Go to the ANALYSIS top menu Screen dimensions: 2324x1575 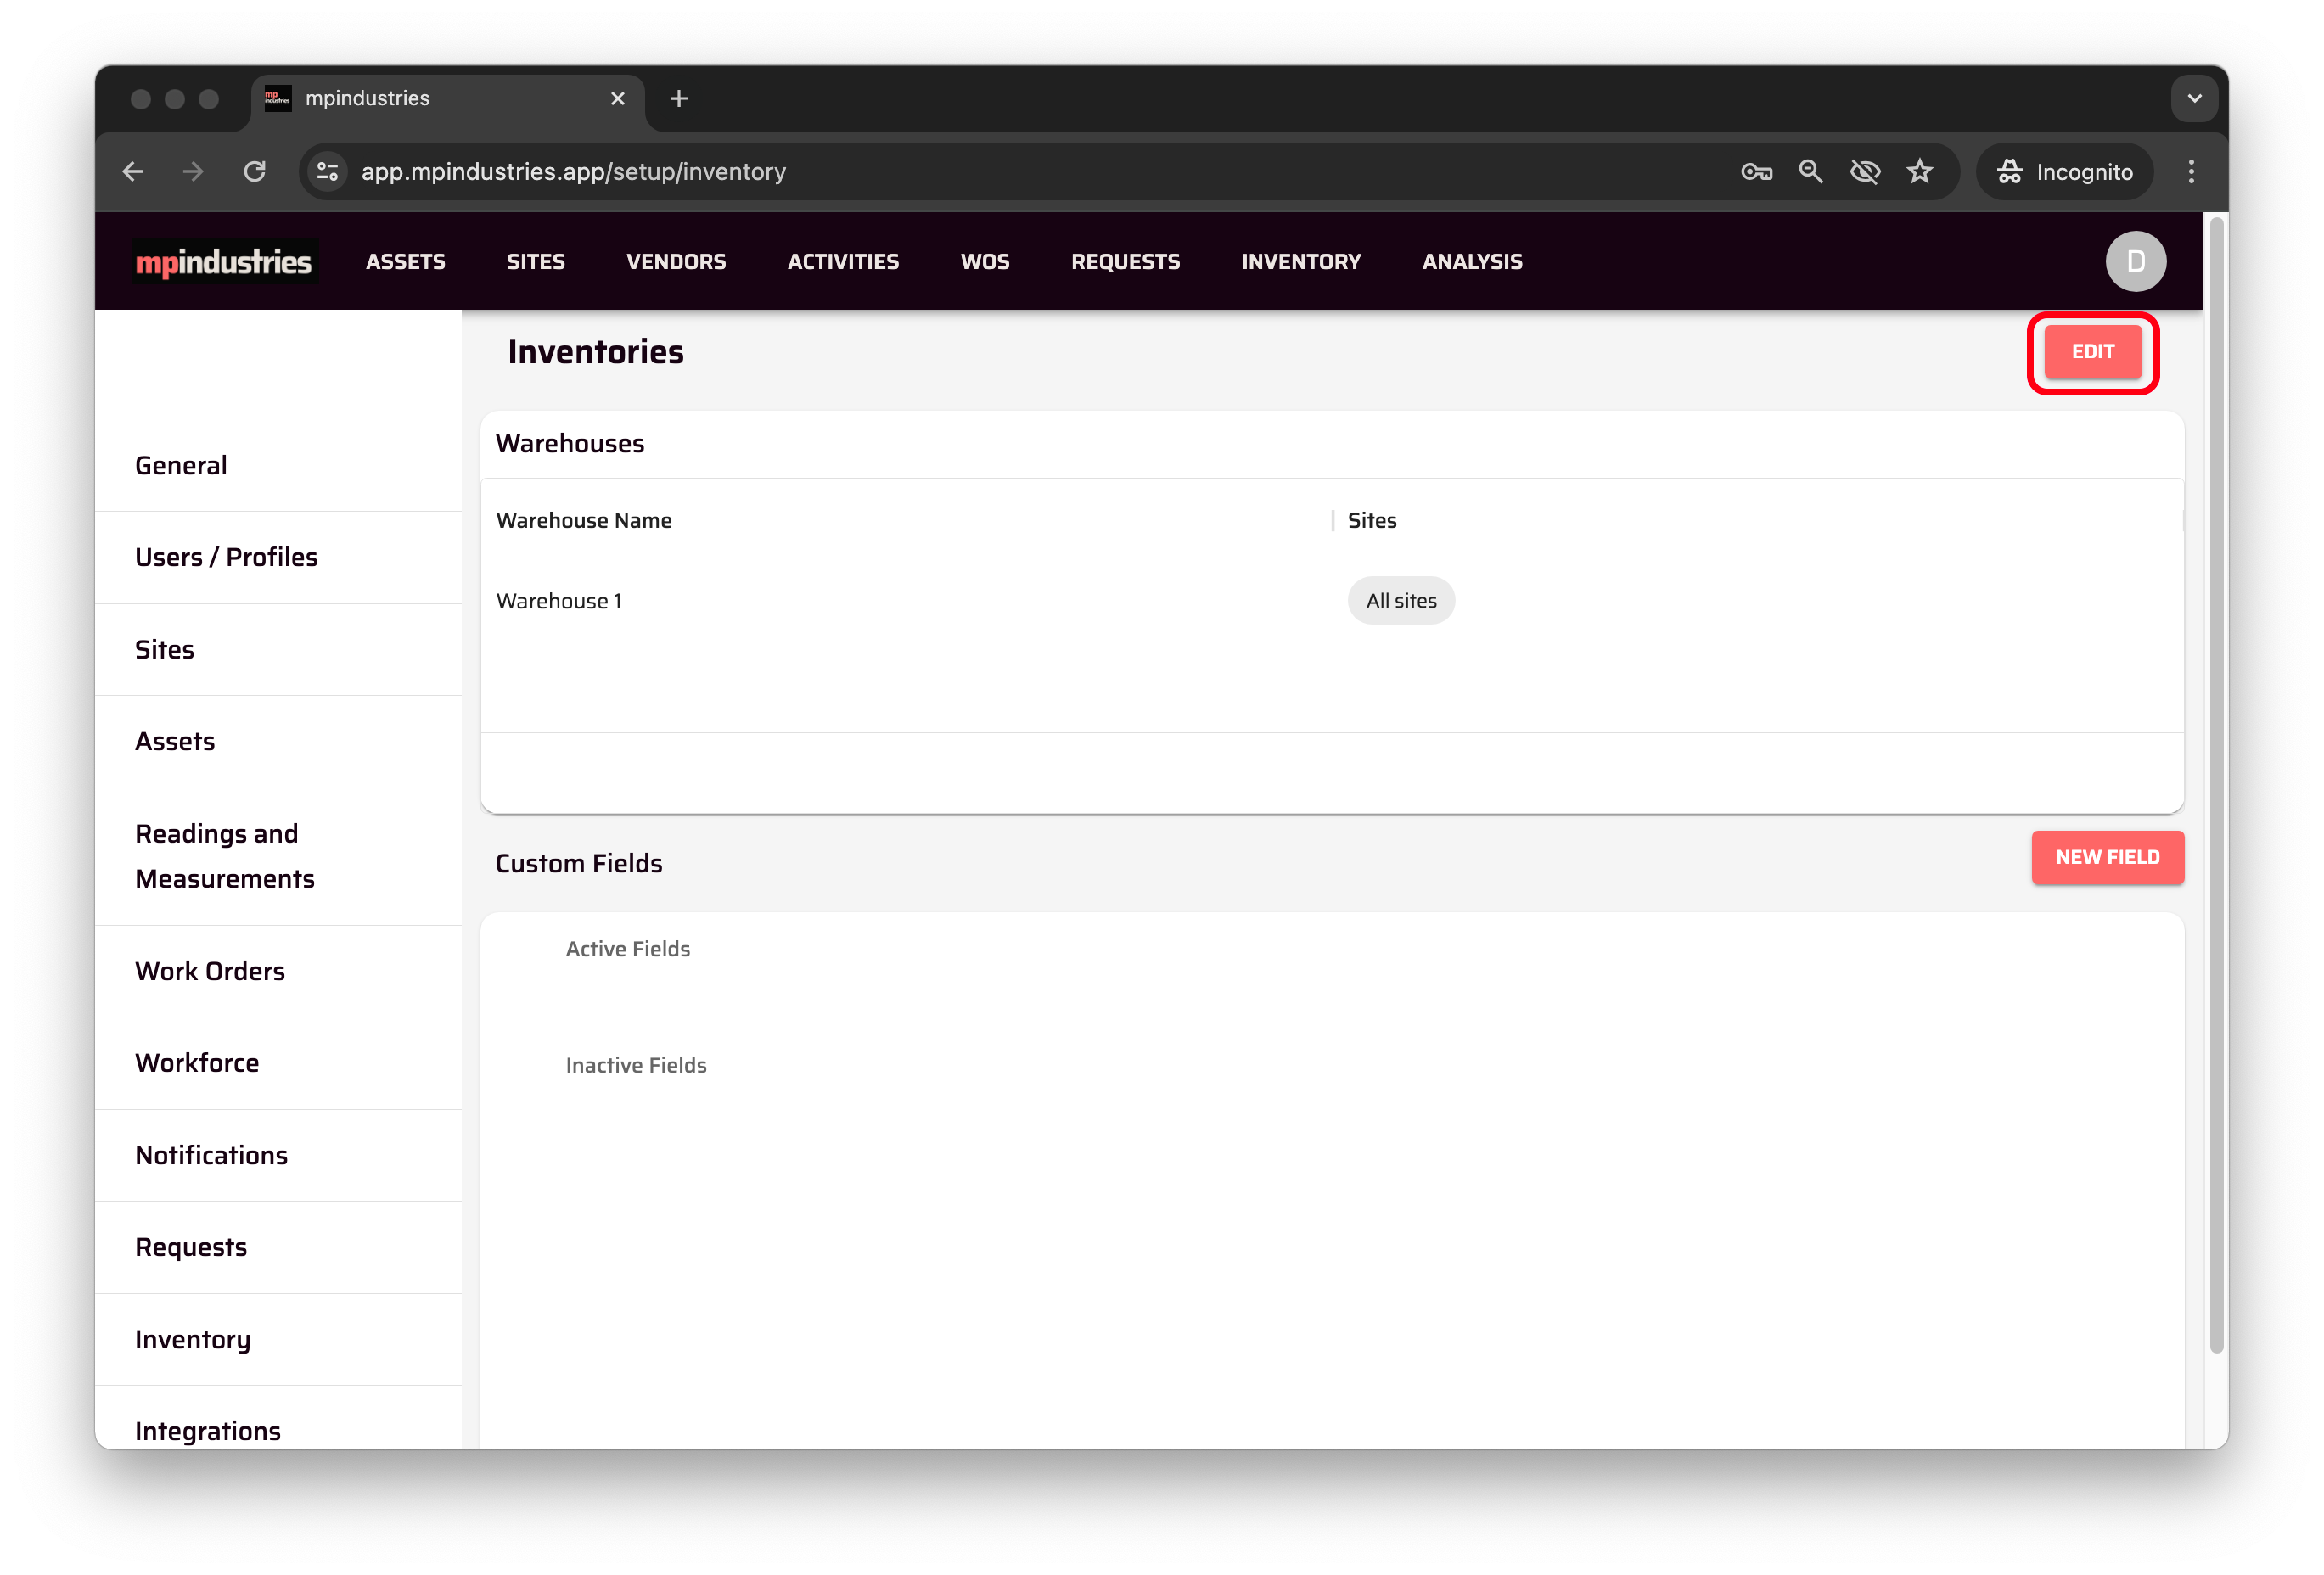coord(1472,262)
